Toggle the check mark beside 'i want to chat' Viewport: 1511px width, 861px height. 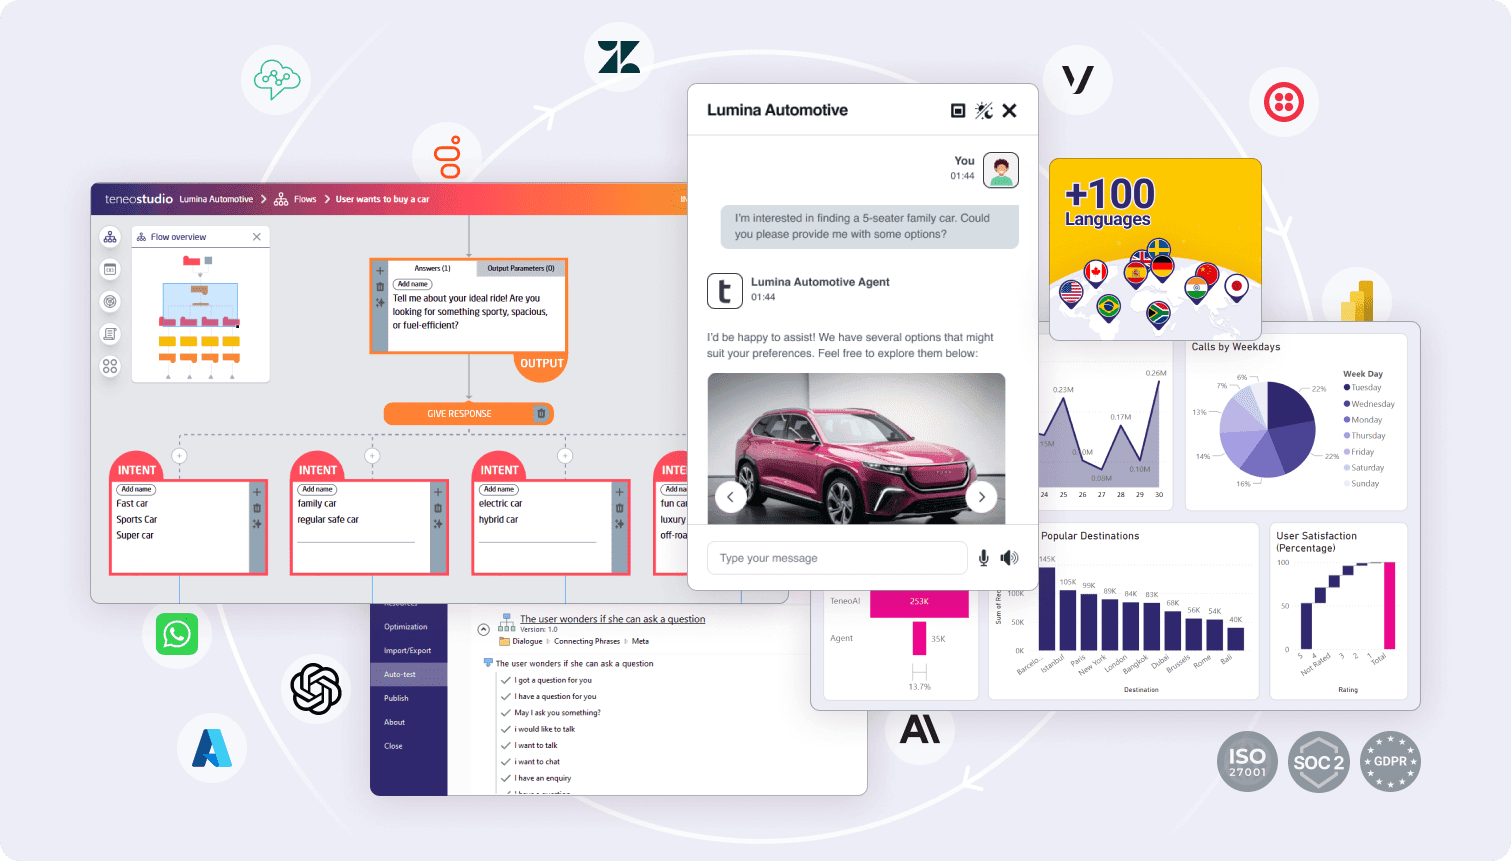tap(506, 762)
